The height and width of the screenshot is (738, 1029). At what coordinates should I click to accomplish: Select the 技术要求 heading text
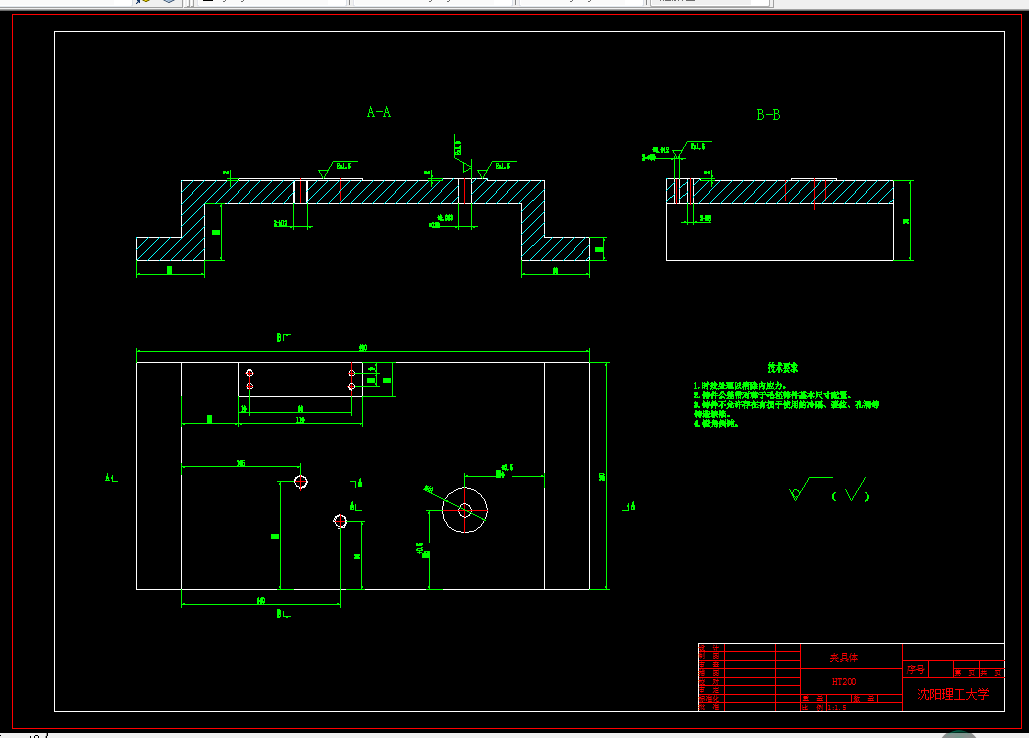(x=783, y=368)
